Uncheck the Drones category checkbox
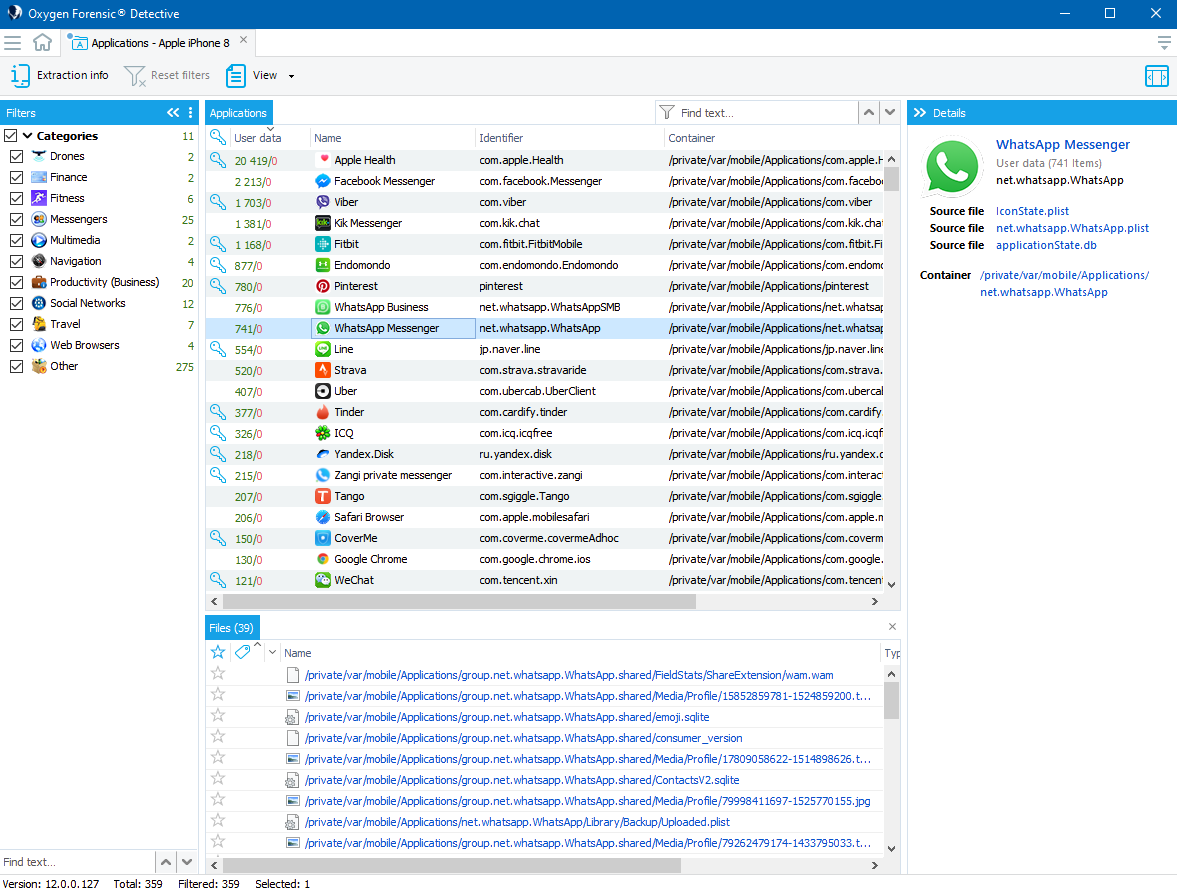Image resolution: width=1177 pixels, height=888 pixels. [x=16, y=157]
